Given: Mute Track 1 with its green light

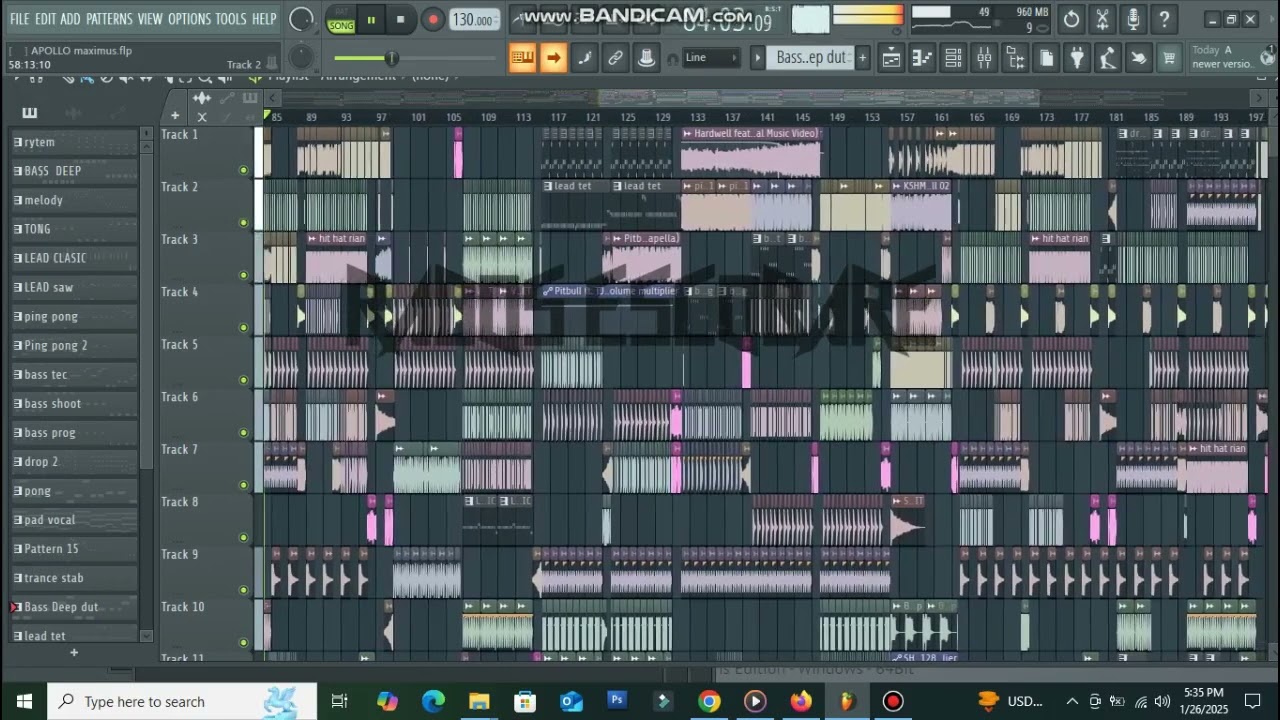Looking at the screenshot, I should (x=243, y=170).
